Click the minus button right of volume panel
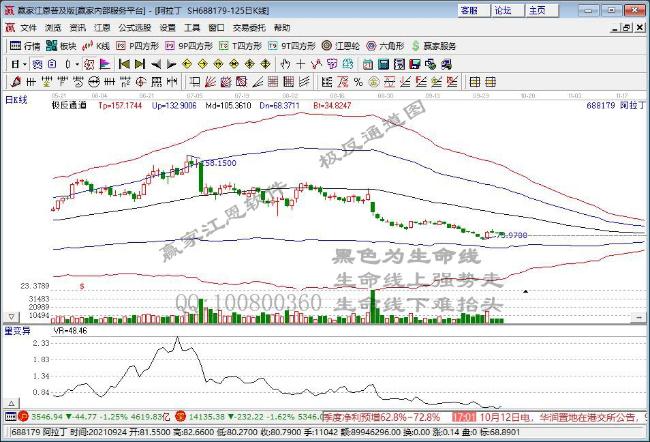Screen dimensions: 650x442 coord(639,317)
